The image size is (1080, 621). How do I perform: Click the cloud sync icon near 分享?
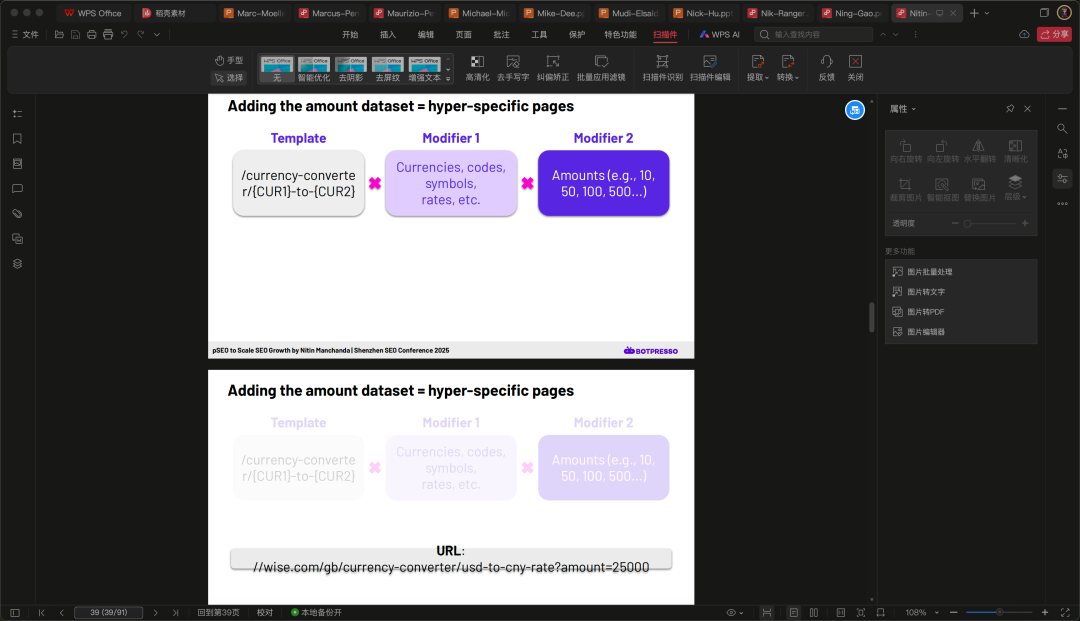[x=1024, y=34]
